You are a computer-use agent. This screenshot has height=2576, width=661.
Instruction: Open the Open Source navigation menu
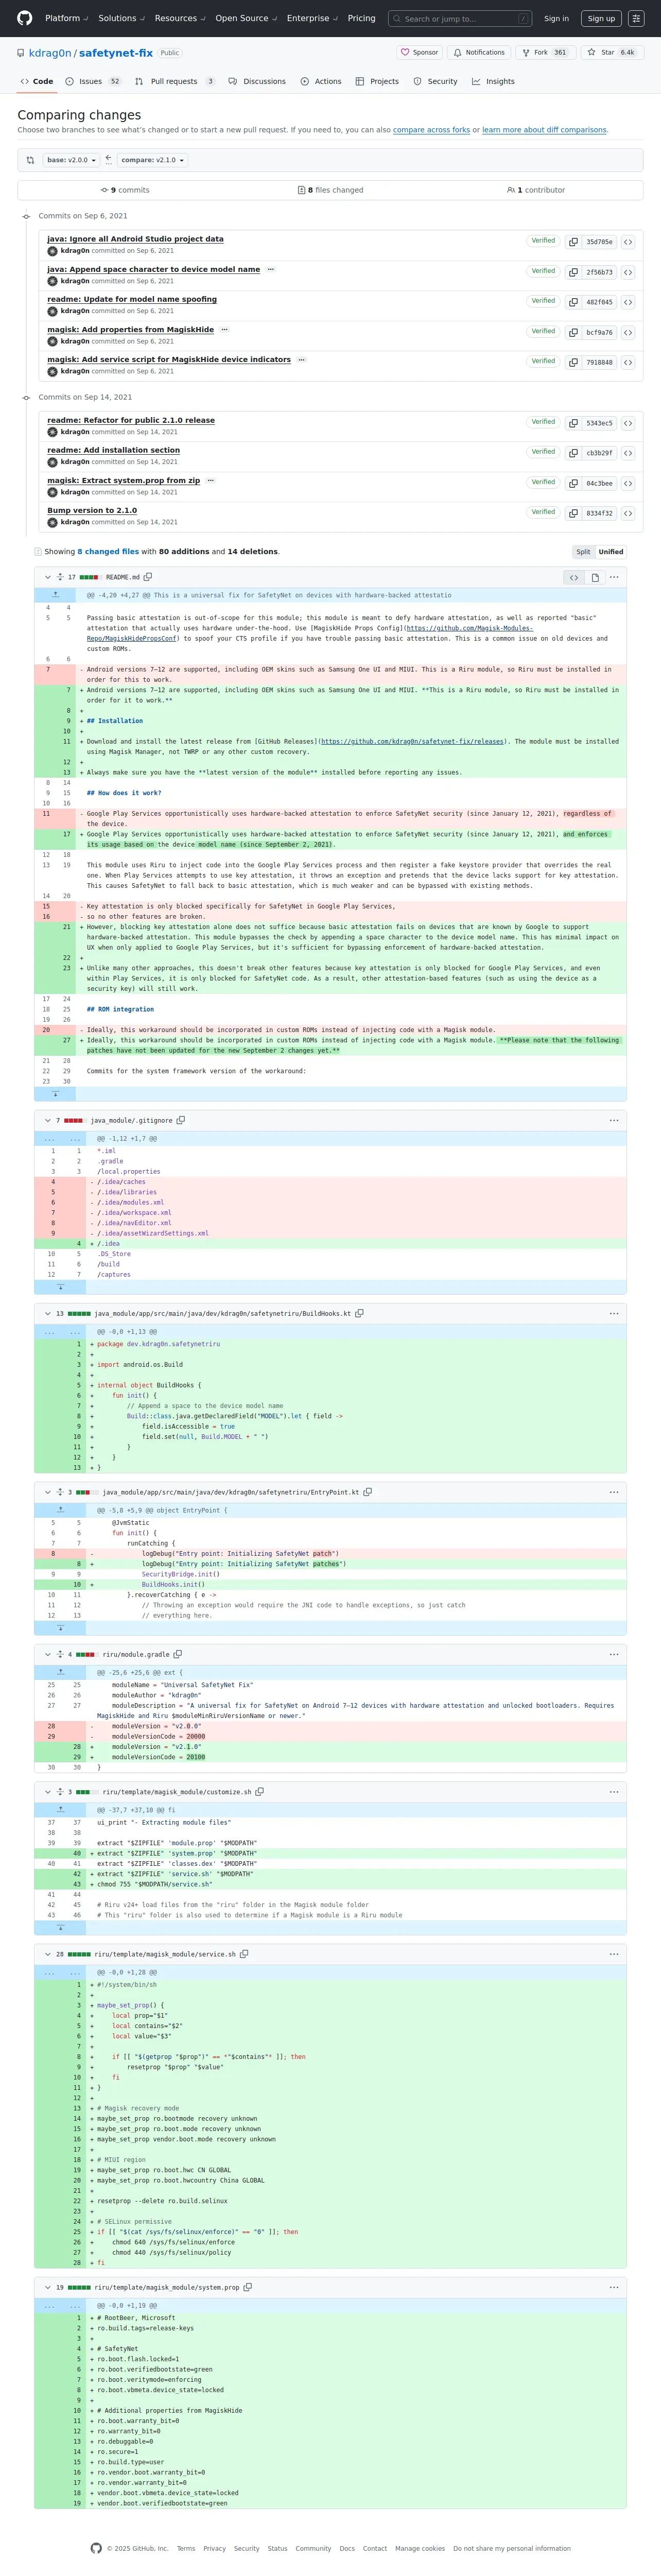coord(247,18)
